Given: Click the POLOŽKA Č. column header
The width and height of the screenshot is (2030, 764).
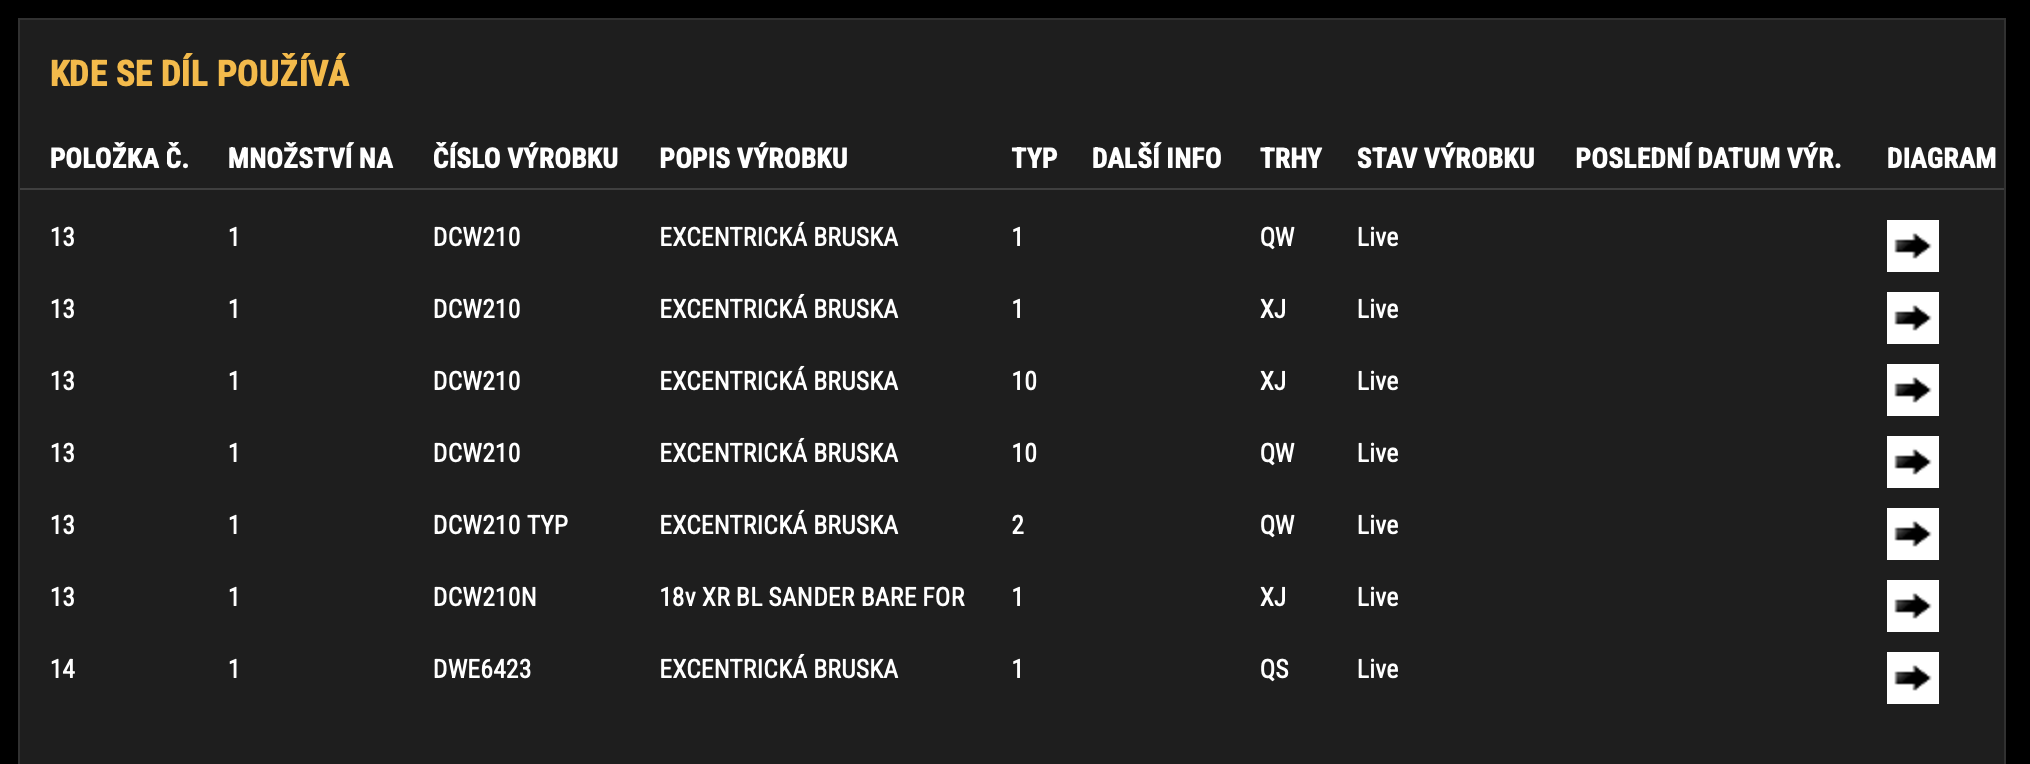Looking at the screenshot, I should coord(119,158).
